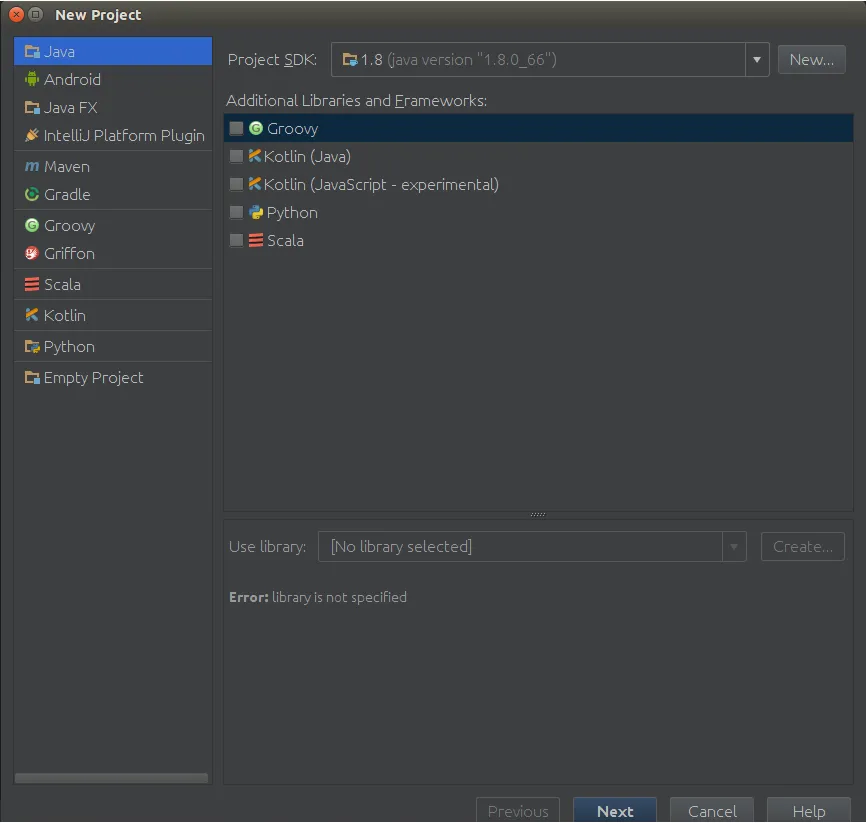Image resolution: width=866 pixels, height=823 pixels.
Task: Click the New... SDK button
Action: [x=811, y=60]
